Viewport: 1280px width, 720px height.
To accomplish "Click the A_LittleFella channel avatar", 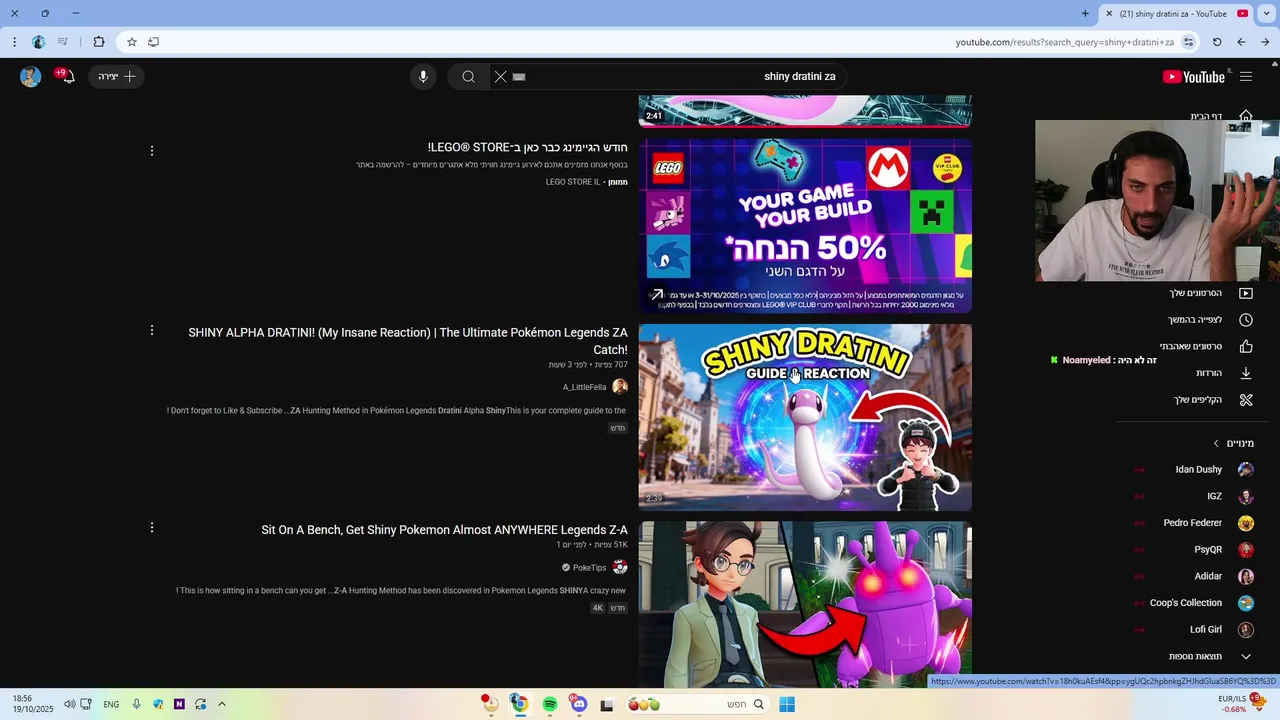I will [x=620, y=387].
